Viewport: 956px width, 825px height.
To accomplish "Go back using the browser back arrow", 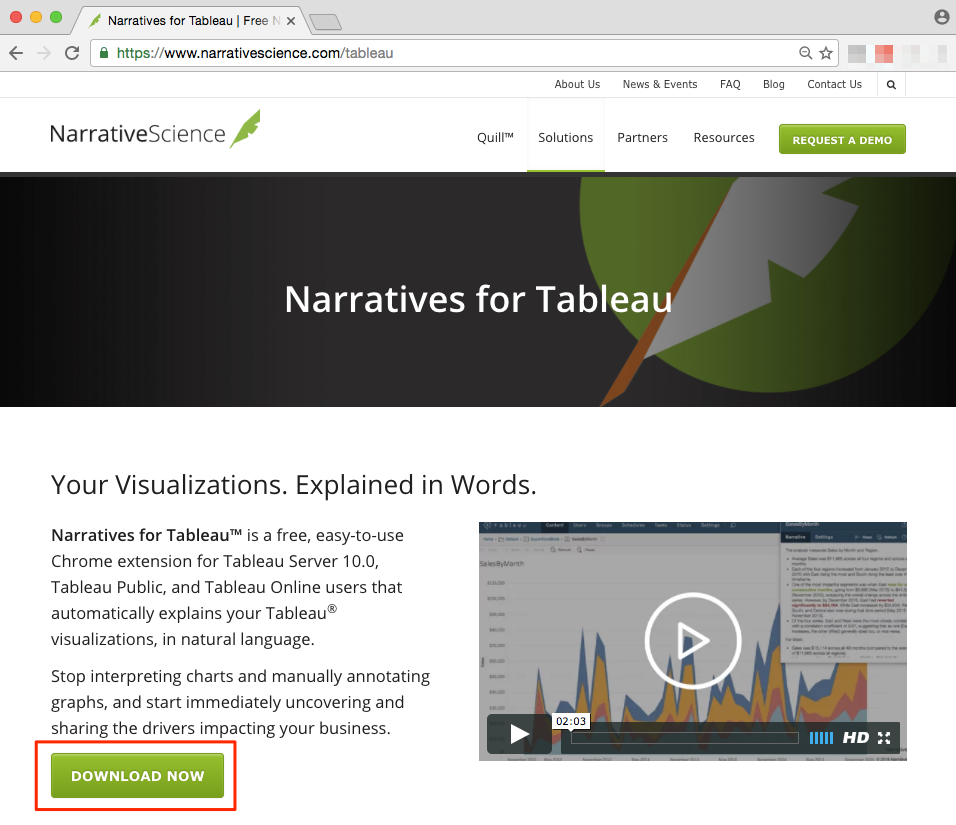I will click(17, 52).
